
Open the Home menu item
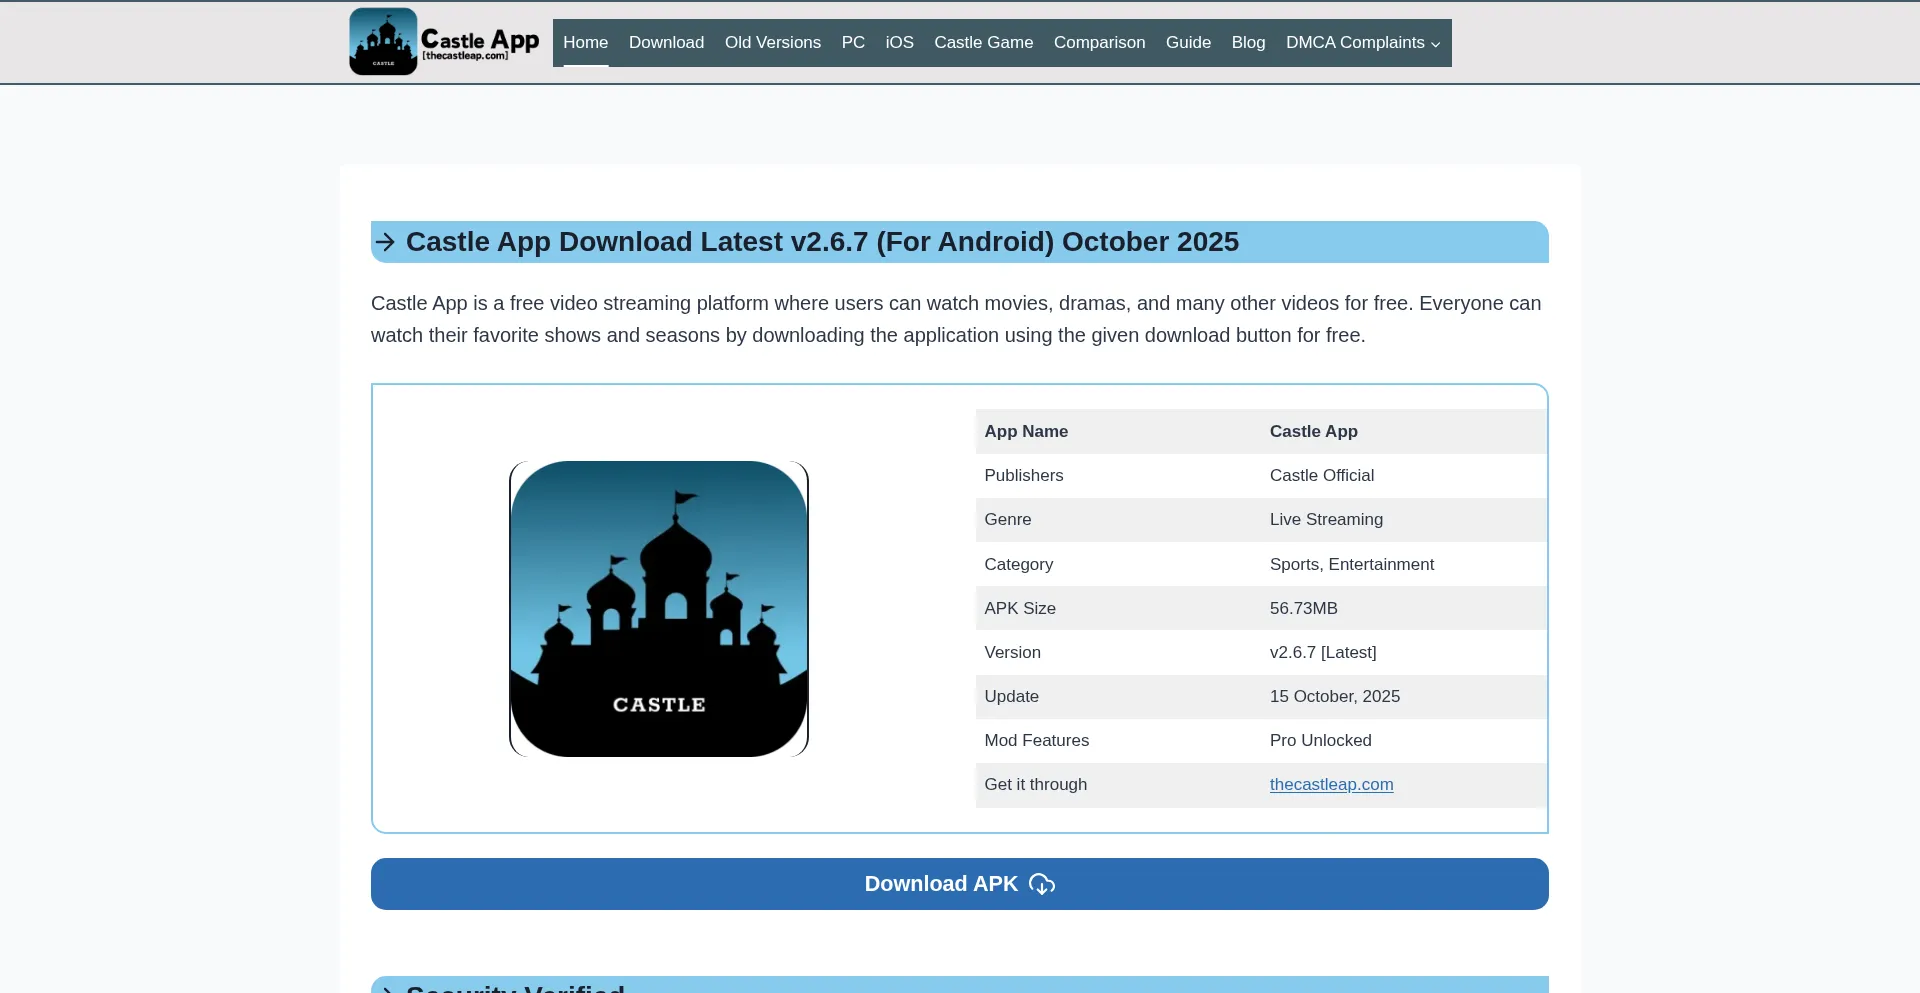point(585,43)
